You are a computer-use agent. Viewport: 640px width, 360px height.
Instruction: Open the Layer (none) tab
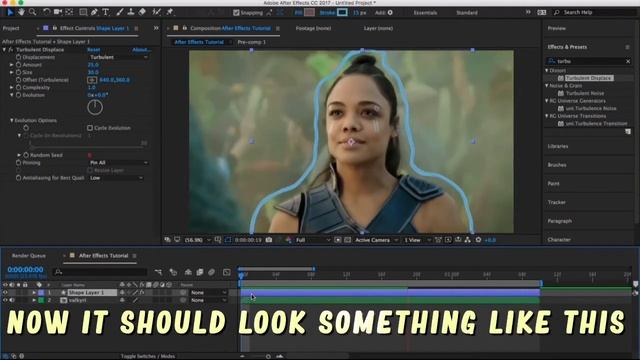click(378, 29)
